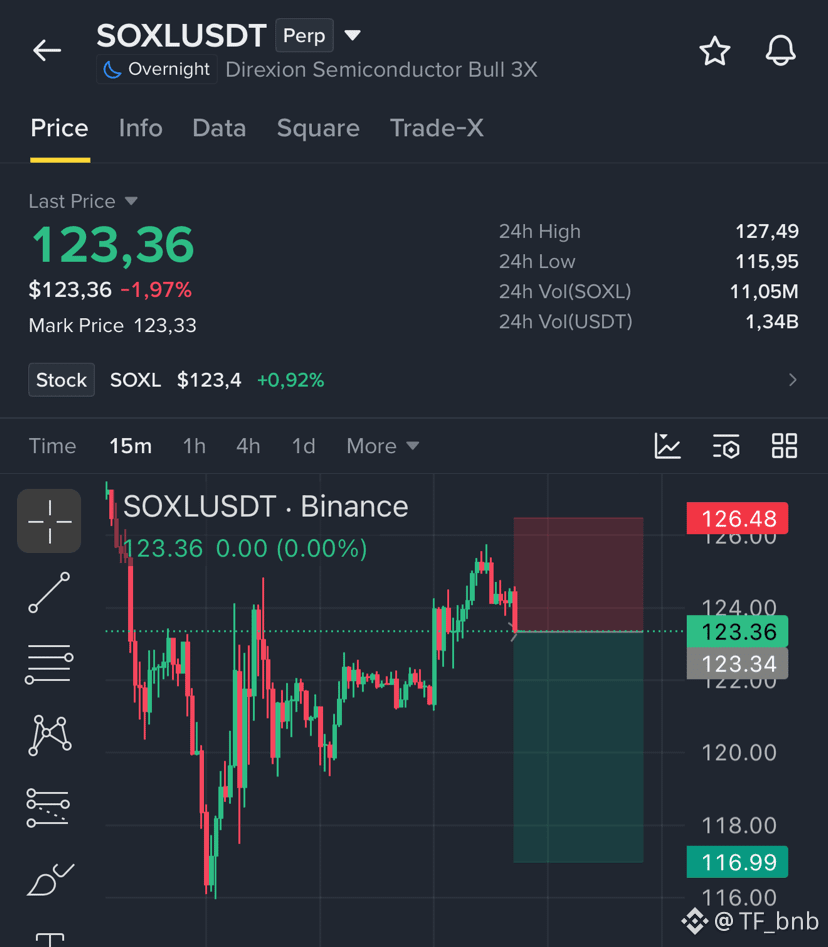Screen dimensions: 828x947
Task: Click the 116.99 target price label
Action: pyautogui.click(x=737, y=862)
